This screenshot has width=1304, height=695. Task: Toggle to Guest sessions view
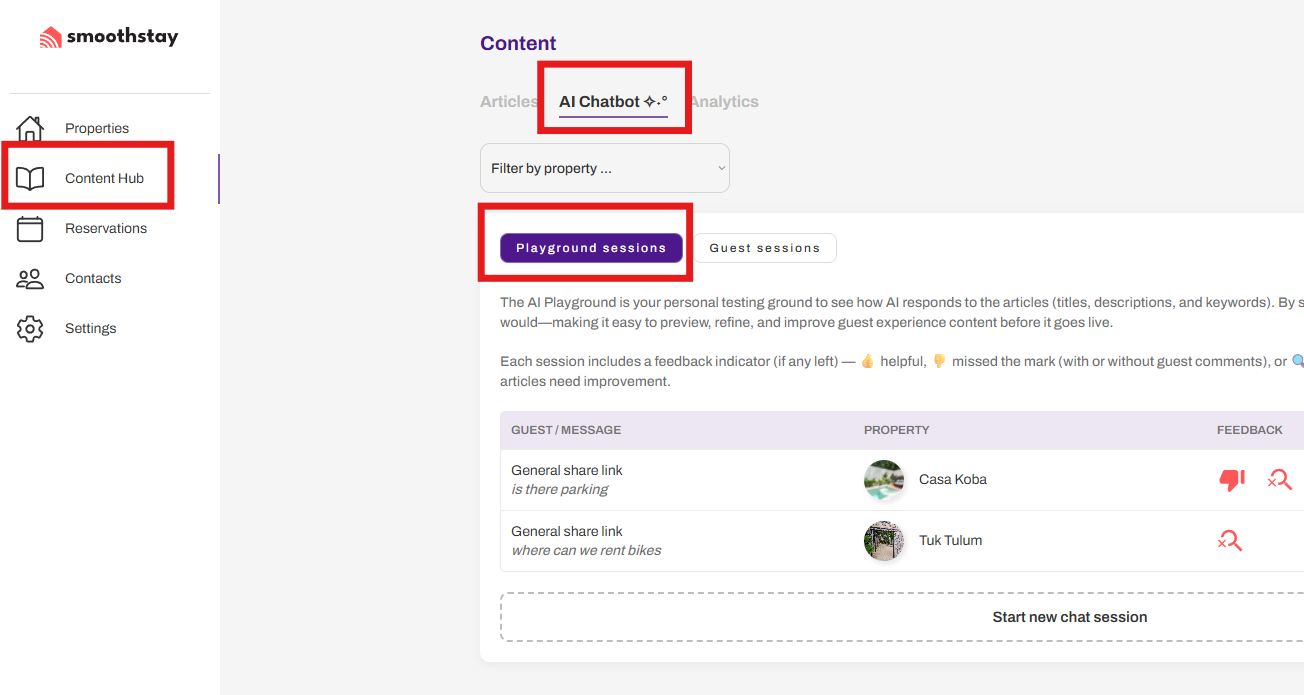pyautogui.click(x=765, y=248)
